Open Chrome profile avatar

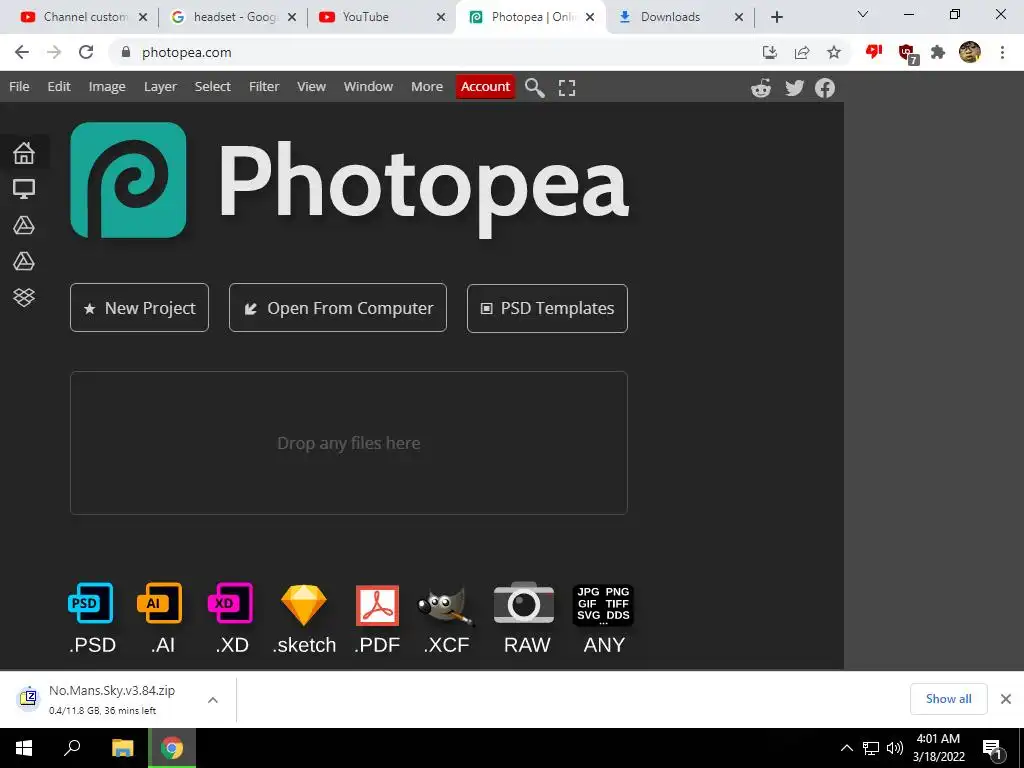coord(970,52)
